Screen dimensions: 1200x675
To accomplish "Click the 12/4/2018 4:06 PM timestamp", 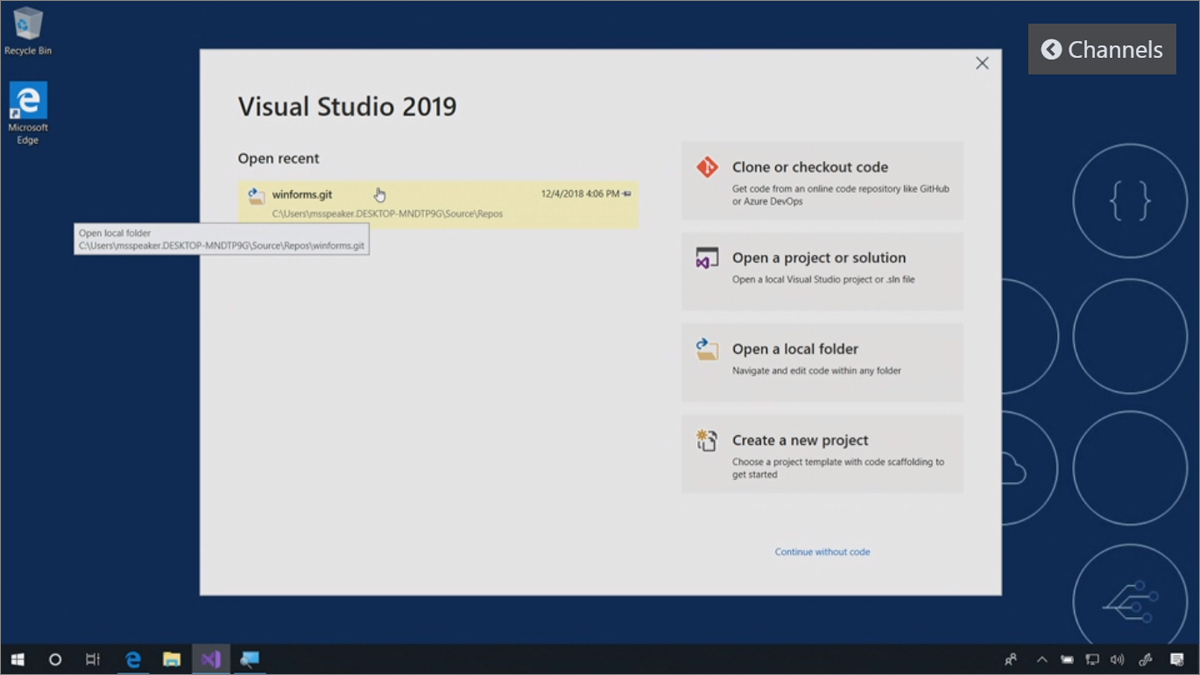I will coord(580,194).
